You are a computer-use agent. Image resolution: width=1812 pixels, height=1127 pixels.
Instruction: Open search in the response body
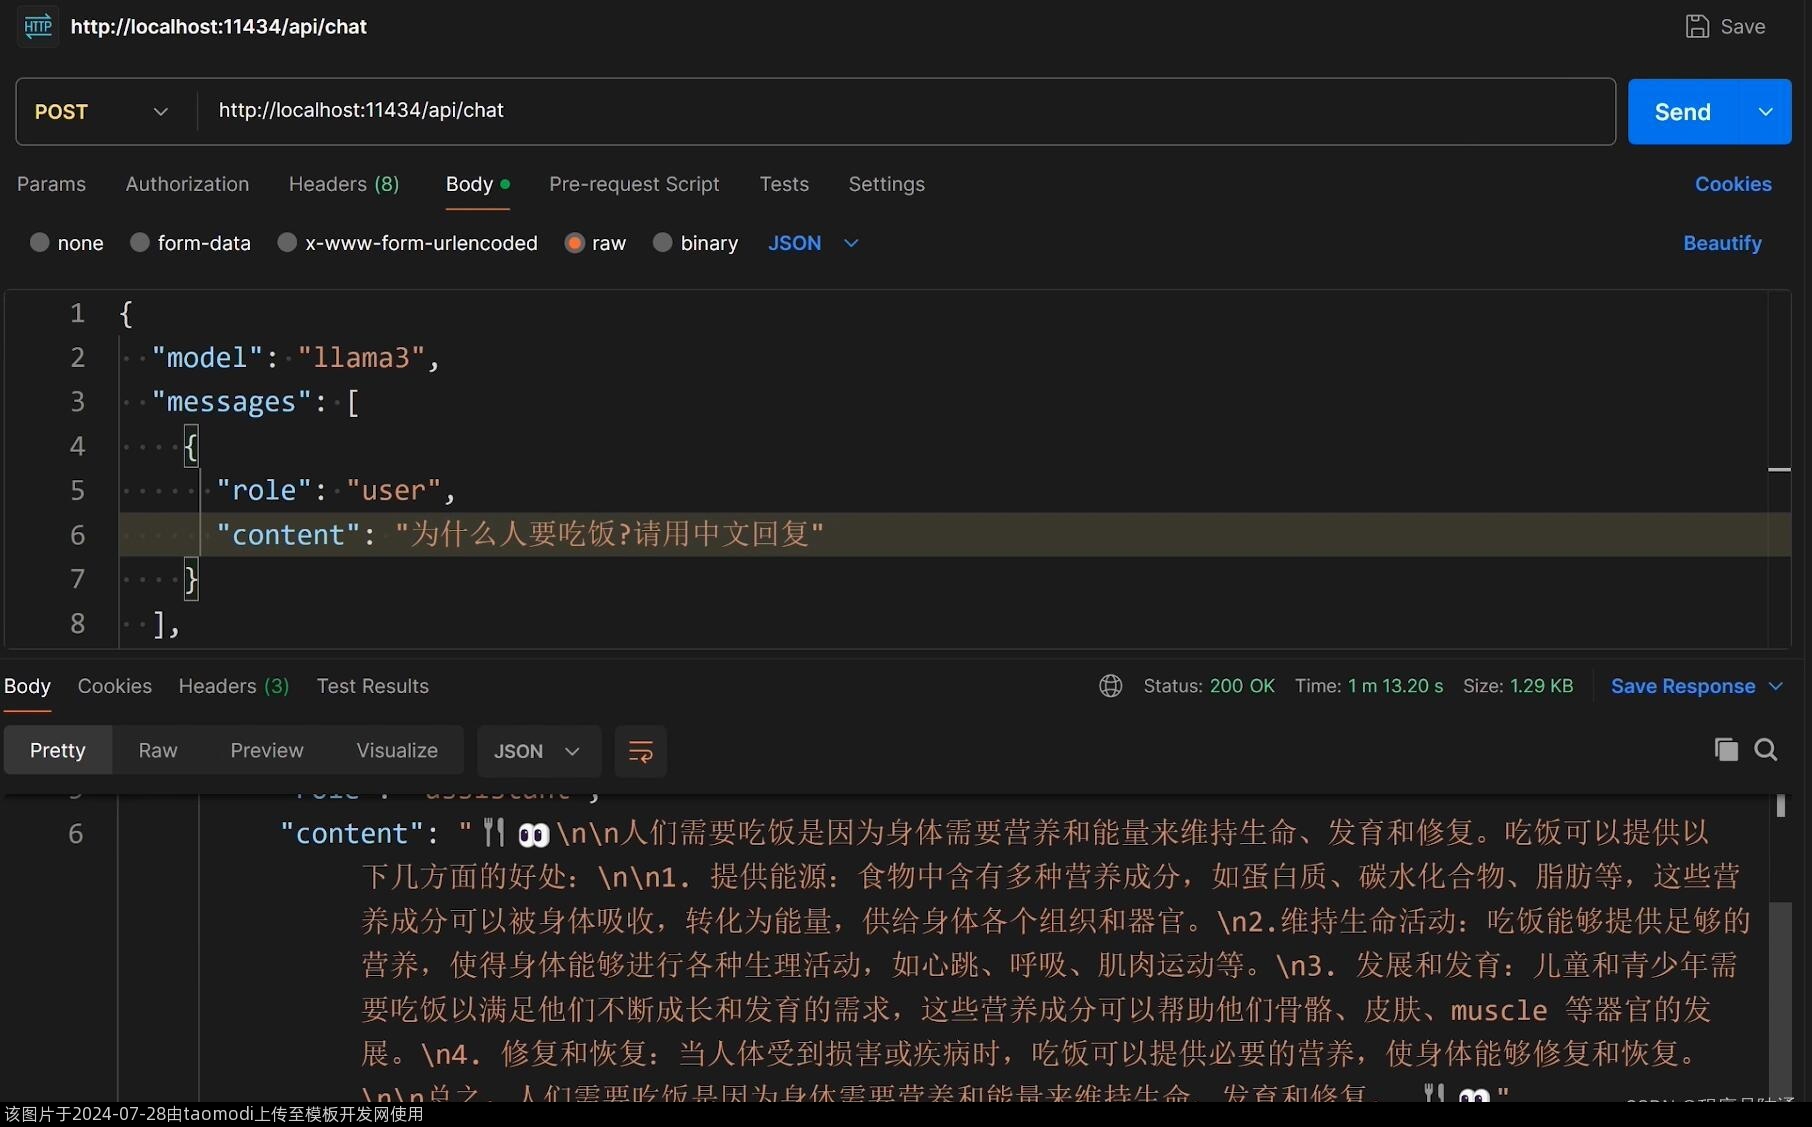click(1766, 750)
